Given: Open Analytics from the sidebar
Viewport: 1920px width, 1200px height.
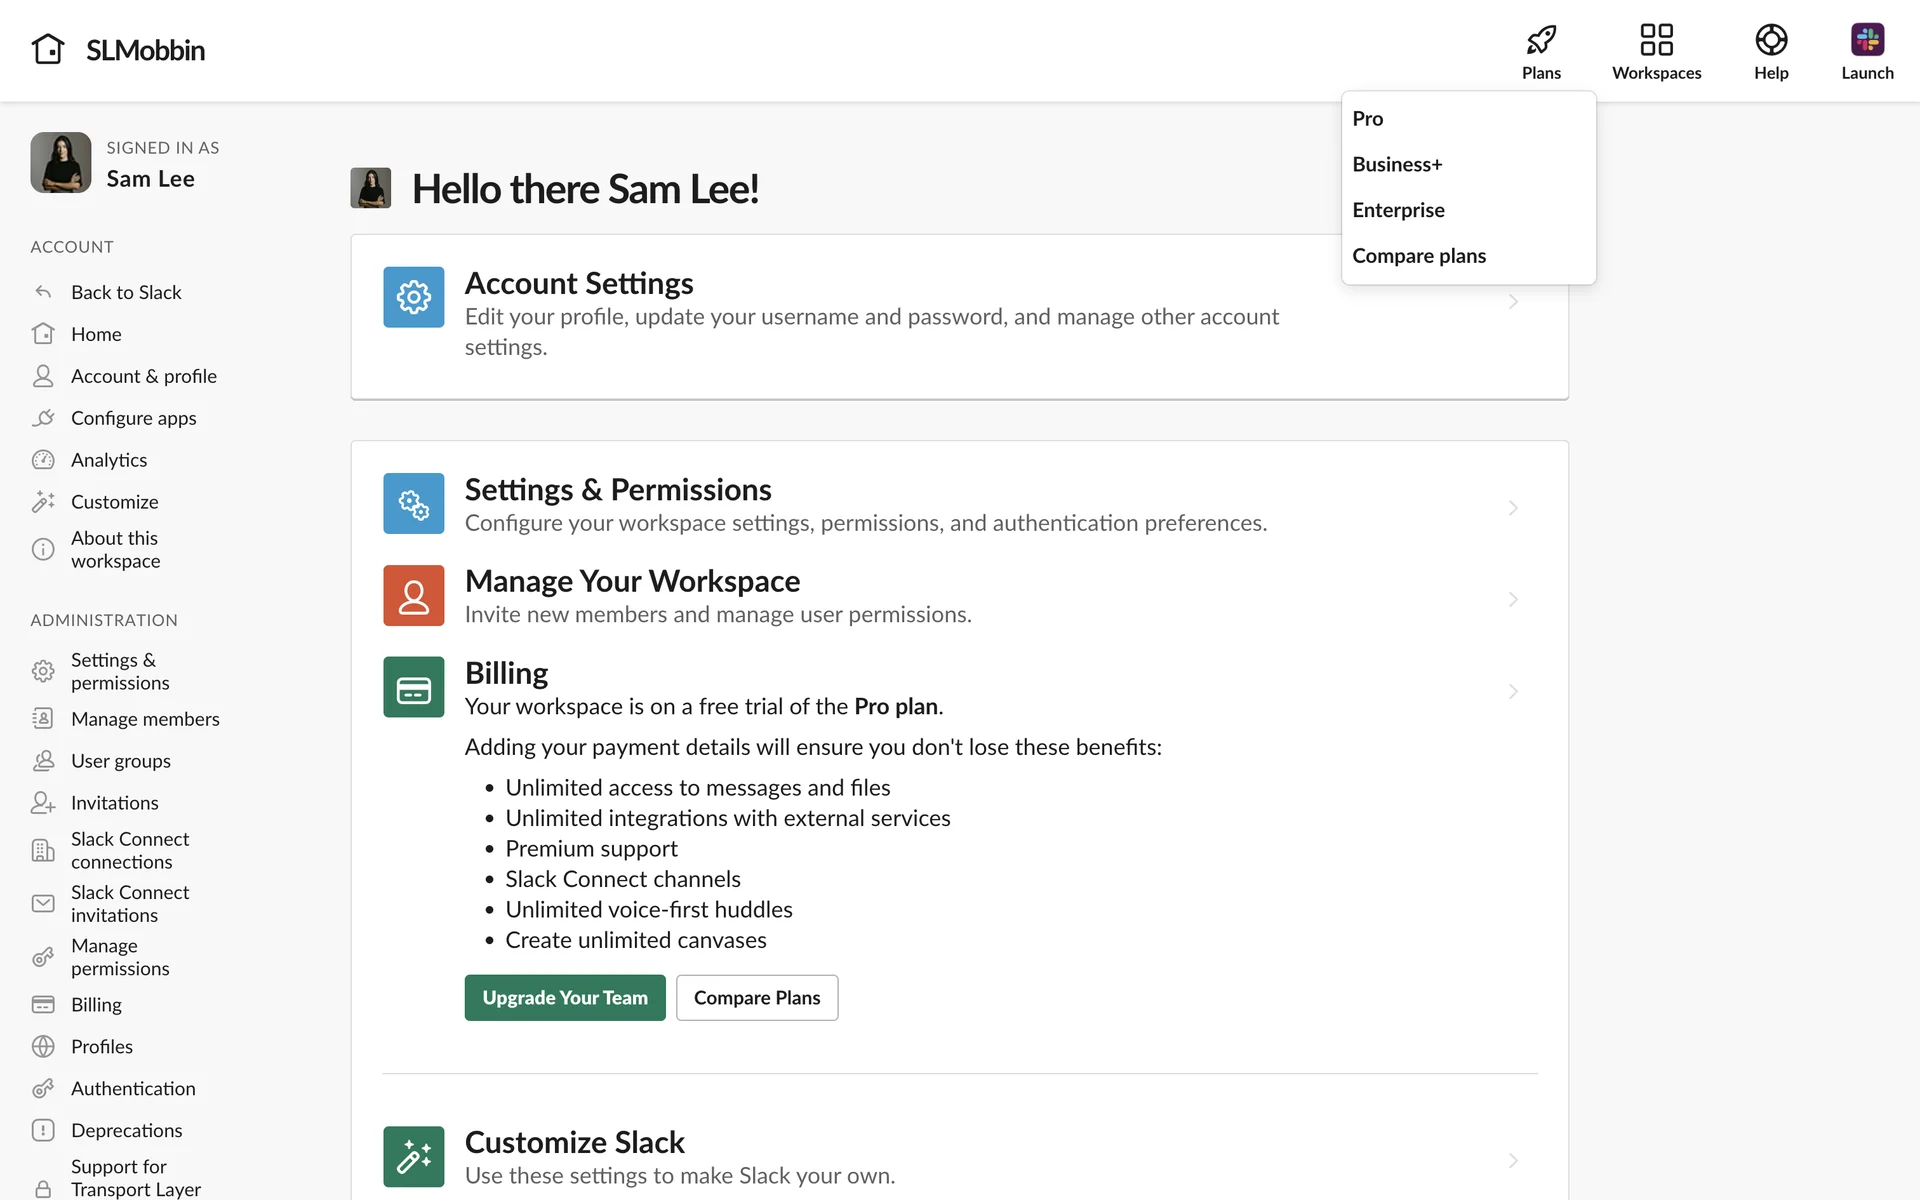Looking at the screenshot, I should point(109,460).
